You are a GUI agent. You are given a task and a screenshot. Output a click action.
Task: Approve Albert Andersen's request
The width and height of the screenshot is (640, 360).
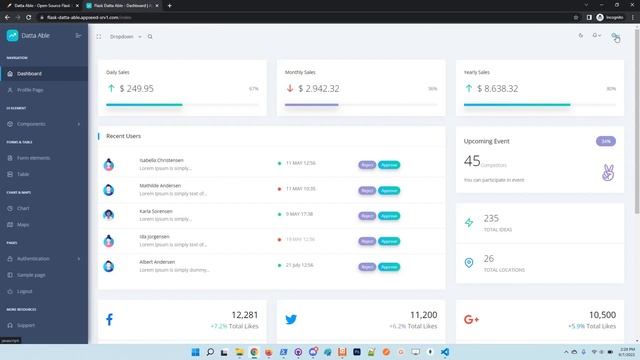389,267
